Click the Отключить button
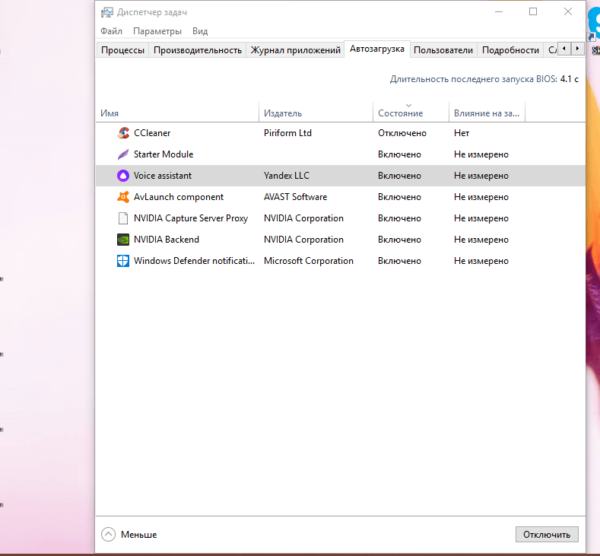This screenshot has width=600, height=556. tap(546, 534)
